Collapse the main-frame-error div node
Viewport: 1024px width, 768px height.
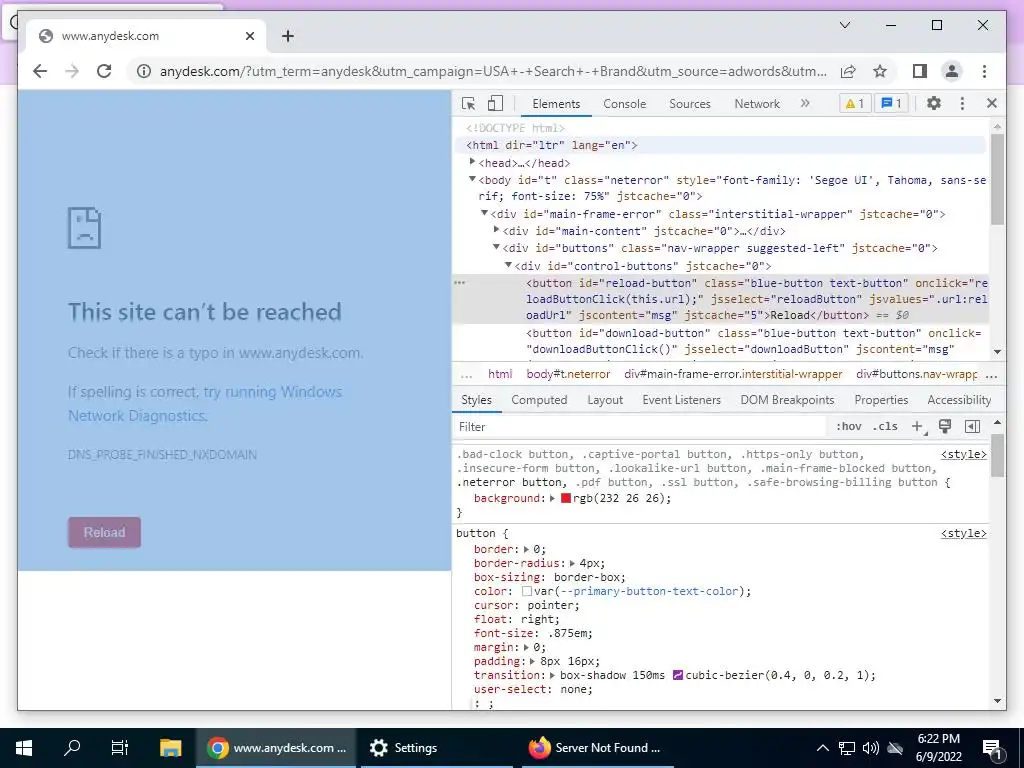click(x=484, y=213)
